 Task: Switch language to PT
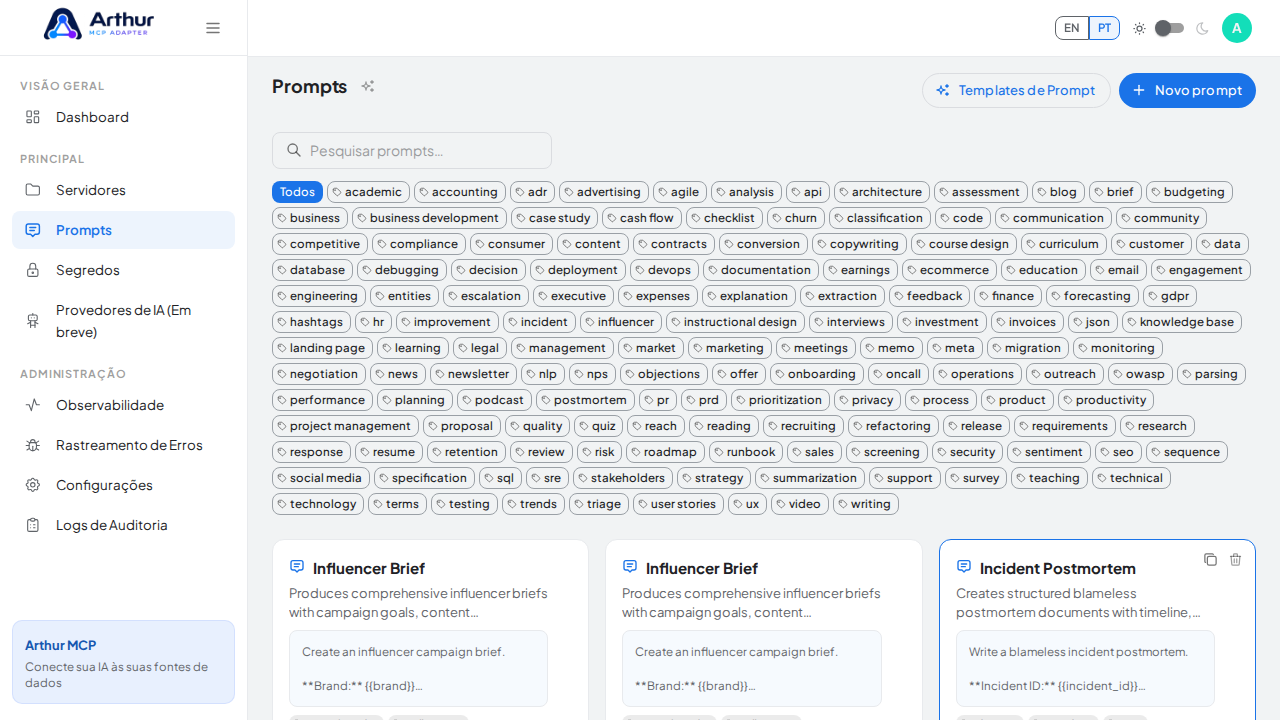pyautogui.click(x=1104, y=28)
